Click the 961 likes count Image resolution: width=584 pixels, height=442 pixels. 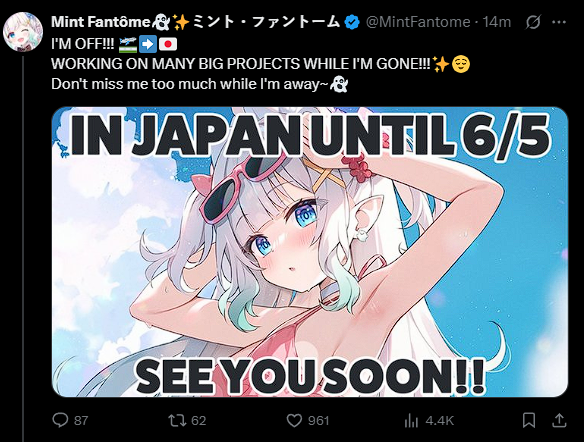coord(318,421)
